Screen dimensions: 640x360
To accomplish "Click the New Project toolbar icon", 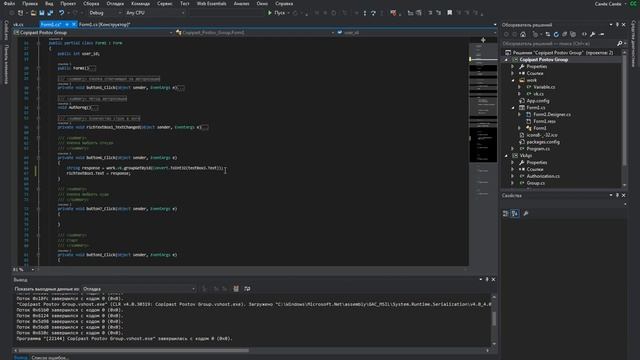I will pos(20,13).
